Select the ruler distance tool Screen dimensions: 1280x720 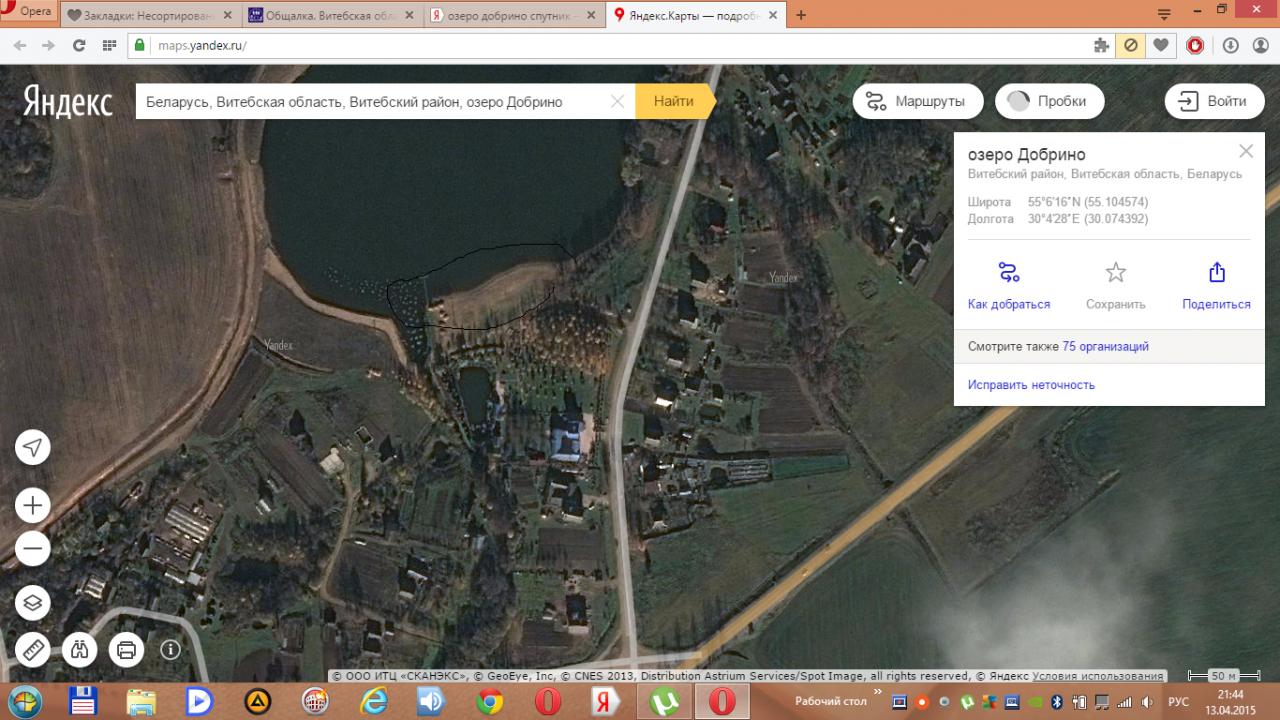[x=33, y=650]
